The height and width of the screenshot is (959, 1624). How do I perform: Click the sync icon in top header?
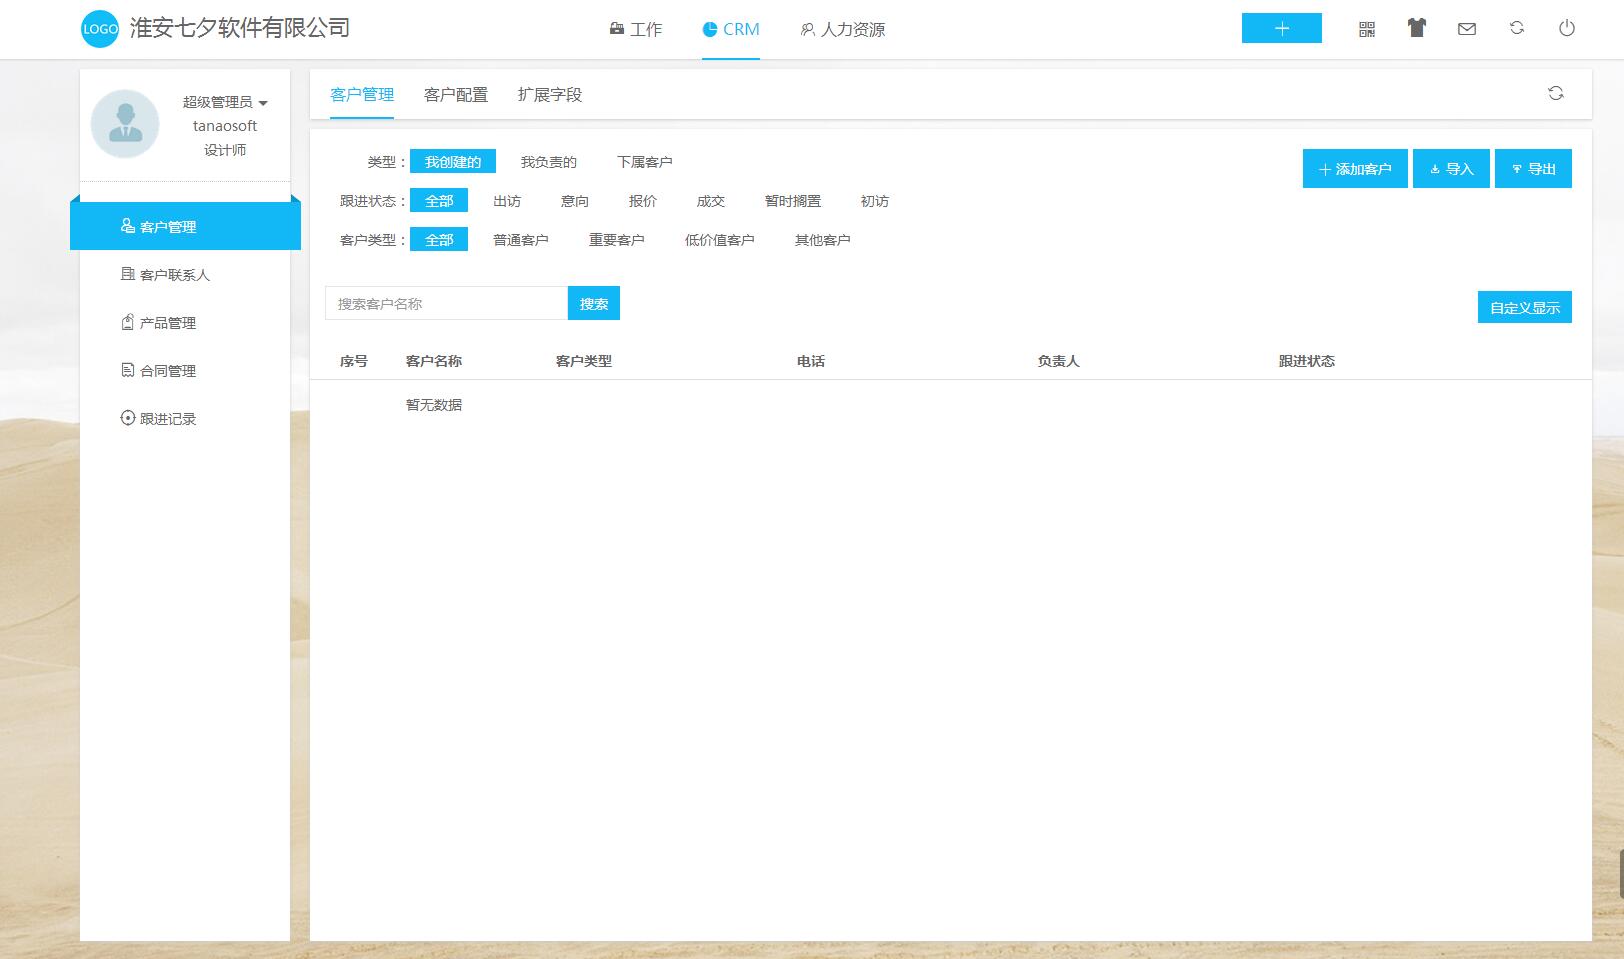tap(1517, 28)
